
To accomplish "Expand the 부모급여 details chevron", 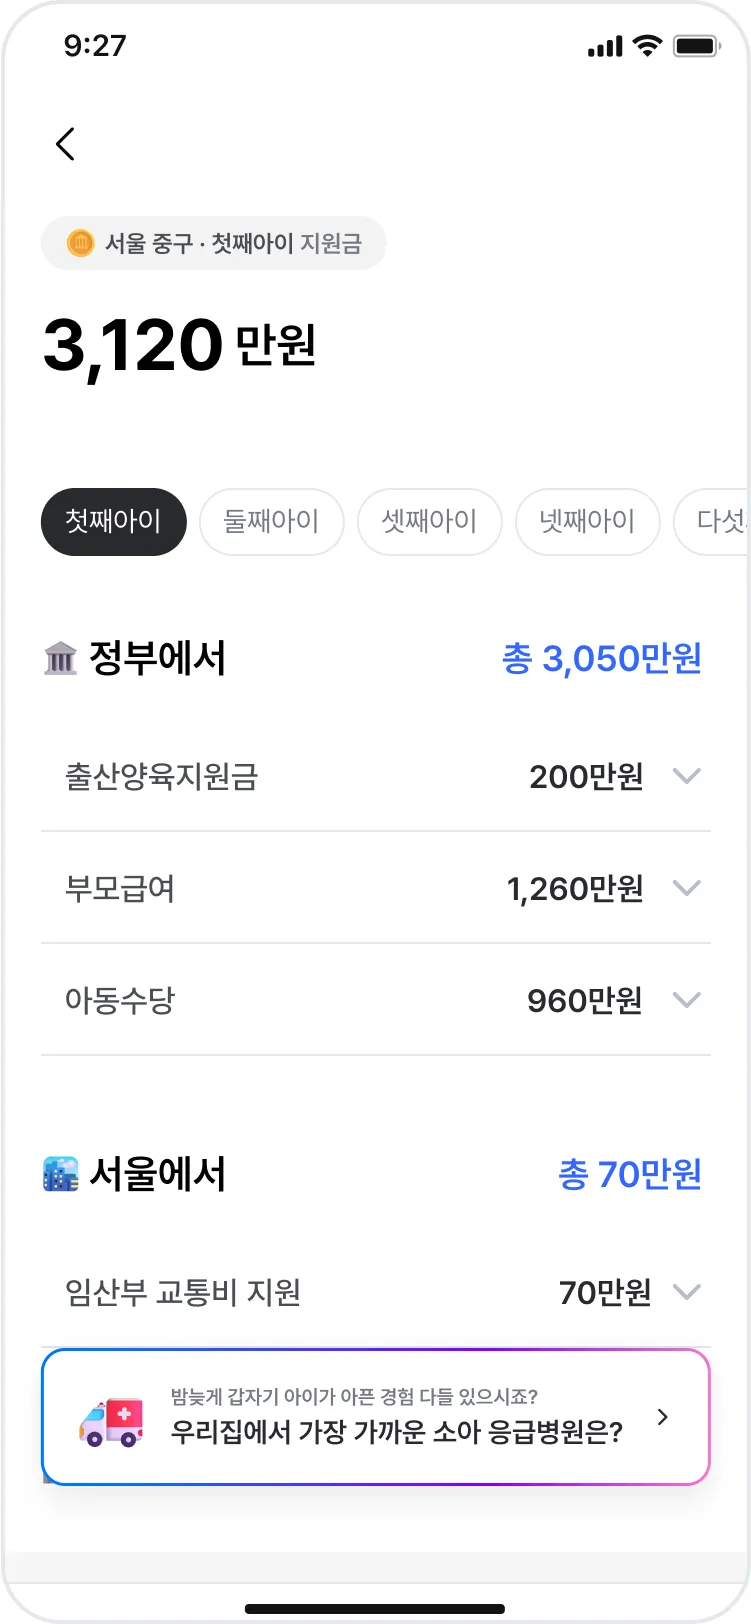I will click(686, 888).
